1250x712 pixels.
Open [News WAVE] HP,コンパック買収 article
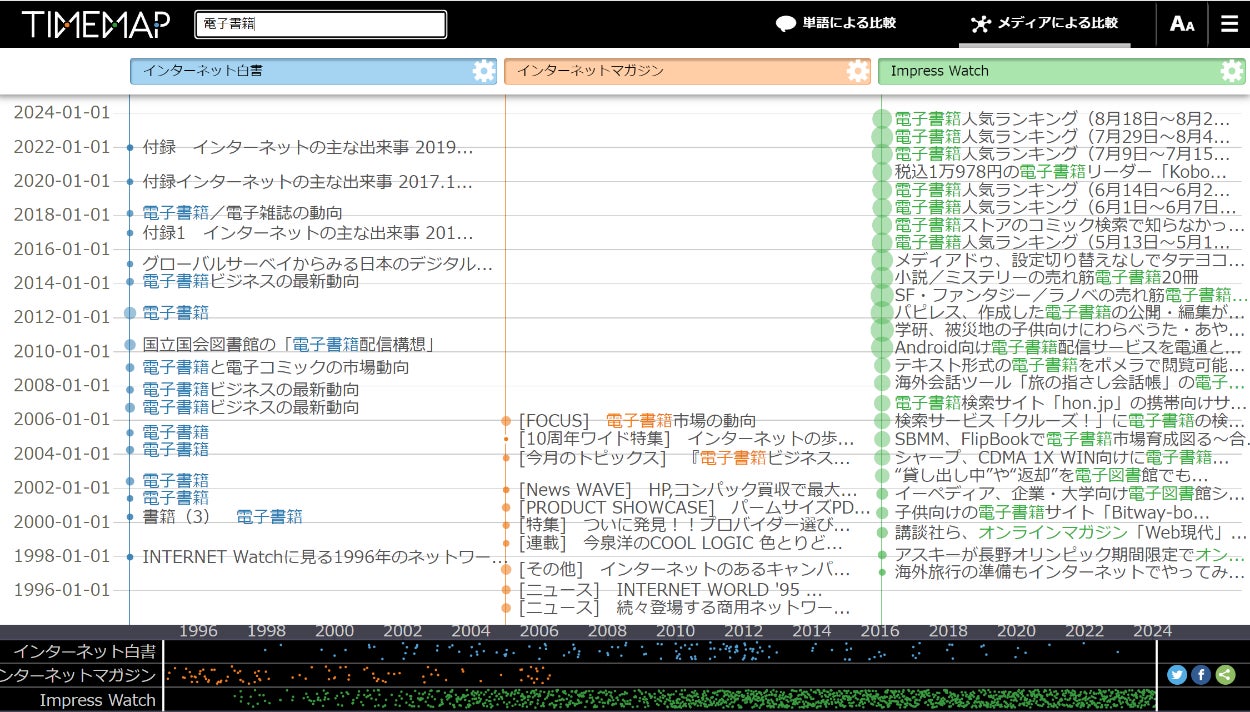pos(688,490)
